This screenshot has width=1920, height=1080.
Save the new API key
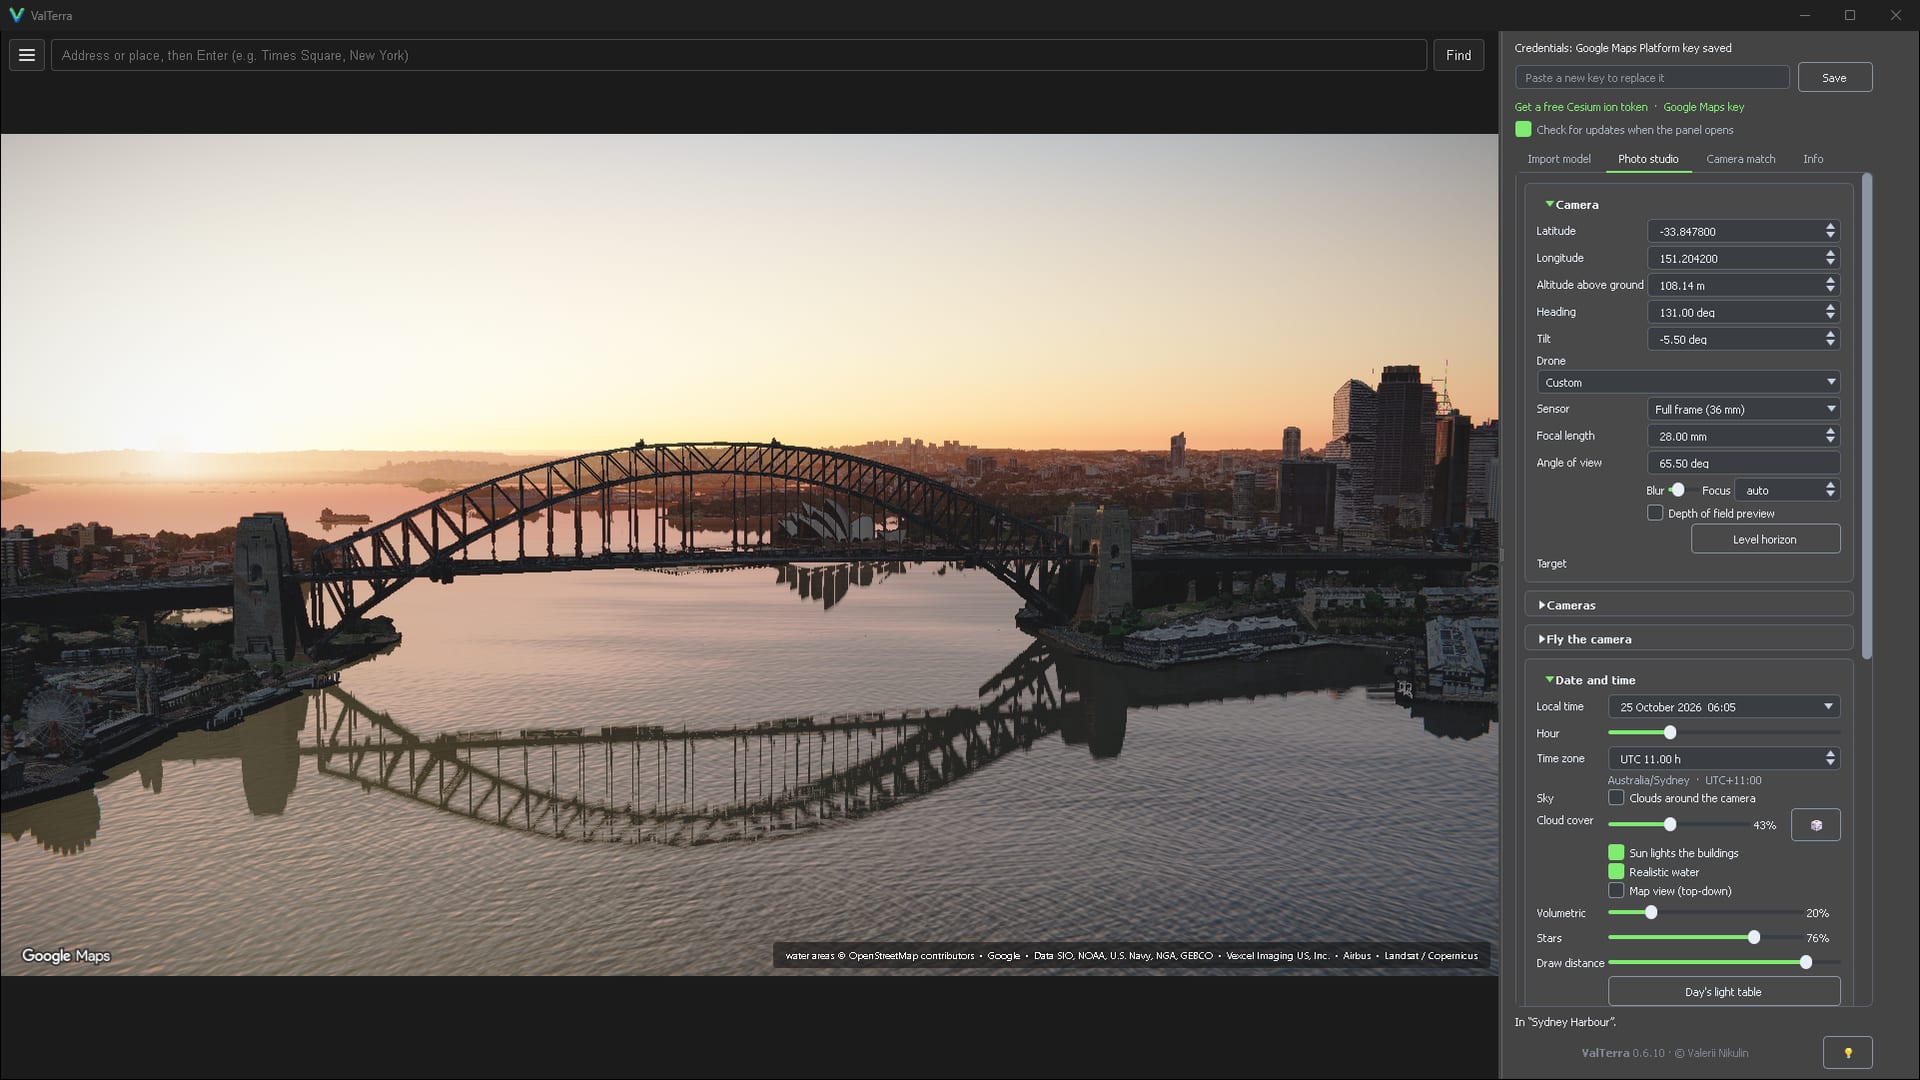pyautogui.click(x=1834, y=77)
